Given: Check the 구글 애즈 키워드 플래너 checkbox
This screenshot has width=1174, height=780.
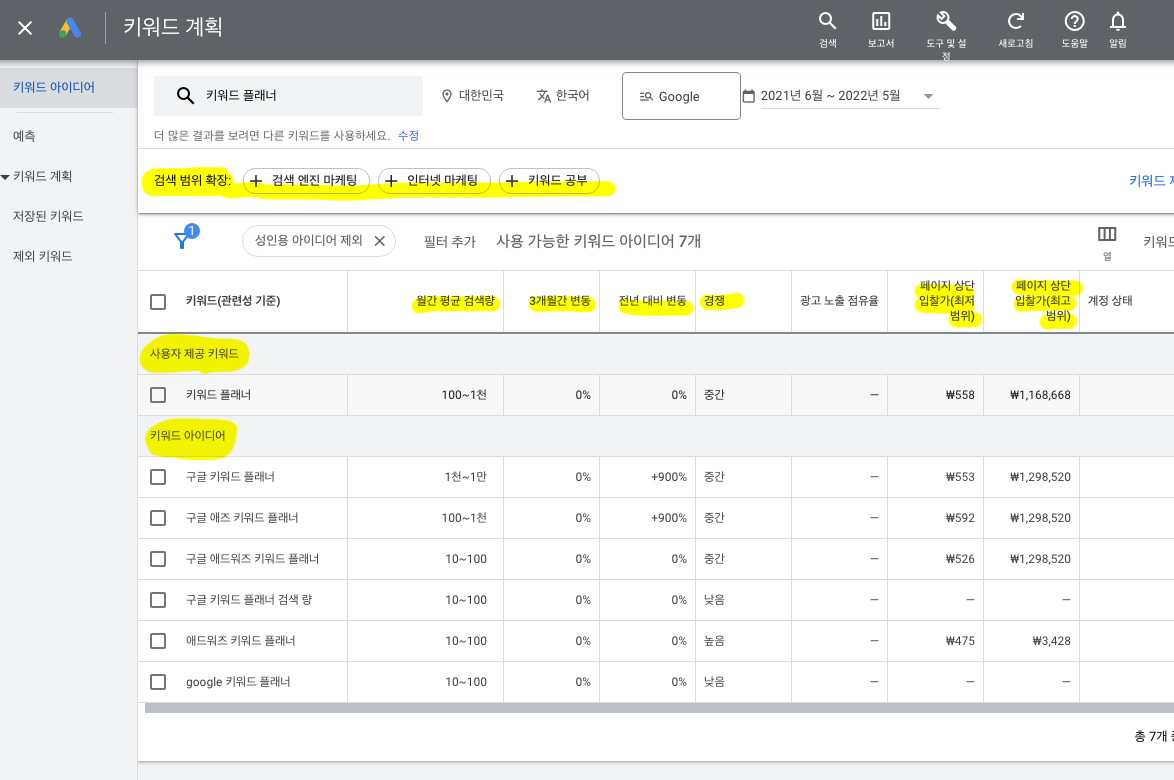Looking at the screenshot, I should coord(158,518).
